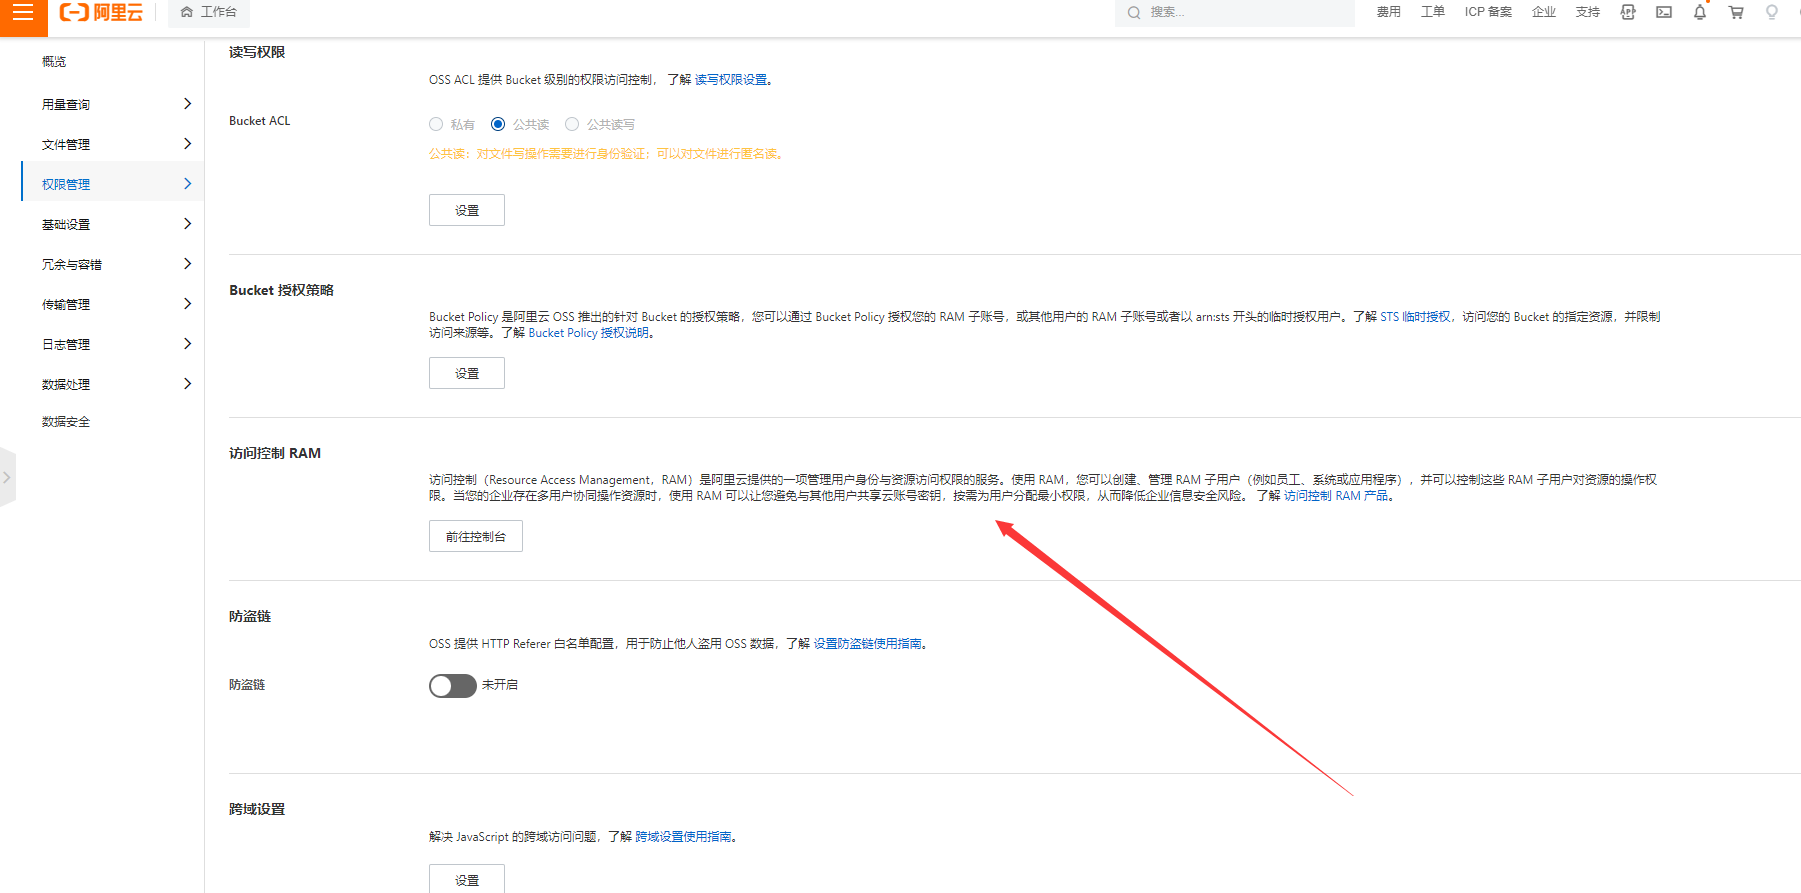Screen dimensions: 1801x893
Task: Expand the 权限管理 chevron
Action: 187,184
